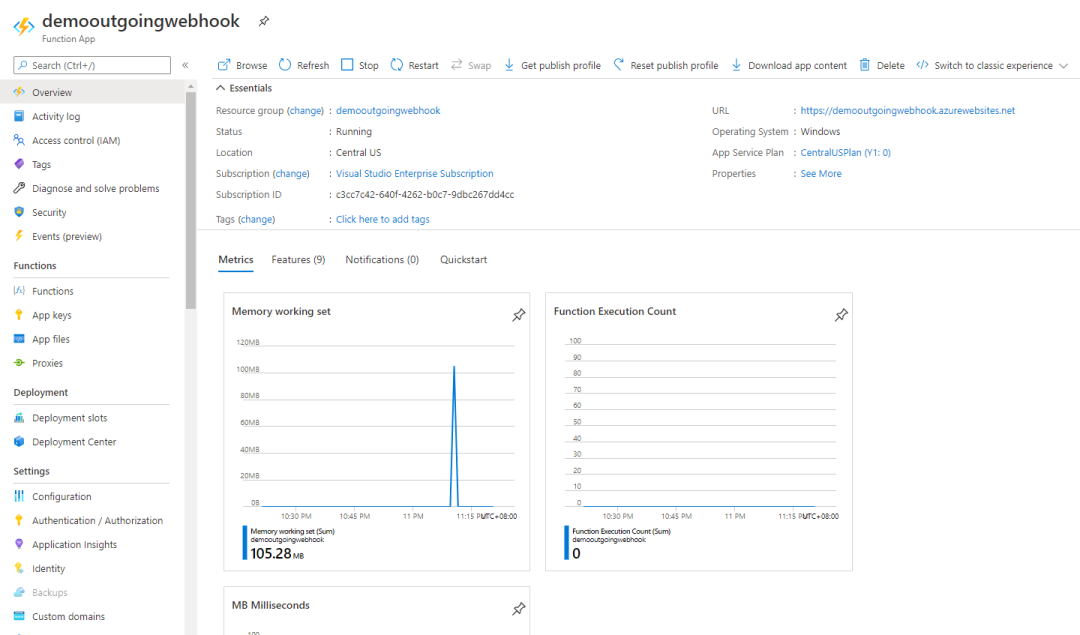Open App files
The height and width of the screenshot is (635, 1080).
[92, 340]
